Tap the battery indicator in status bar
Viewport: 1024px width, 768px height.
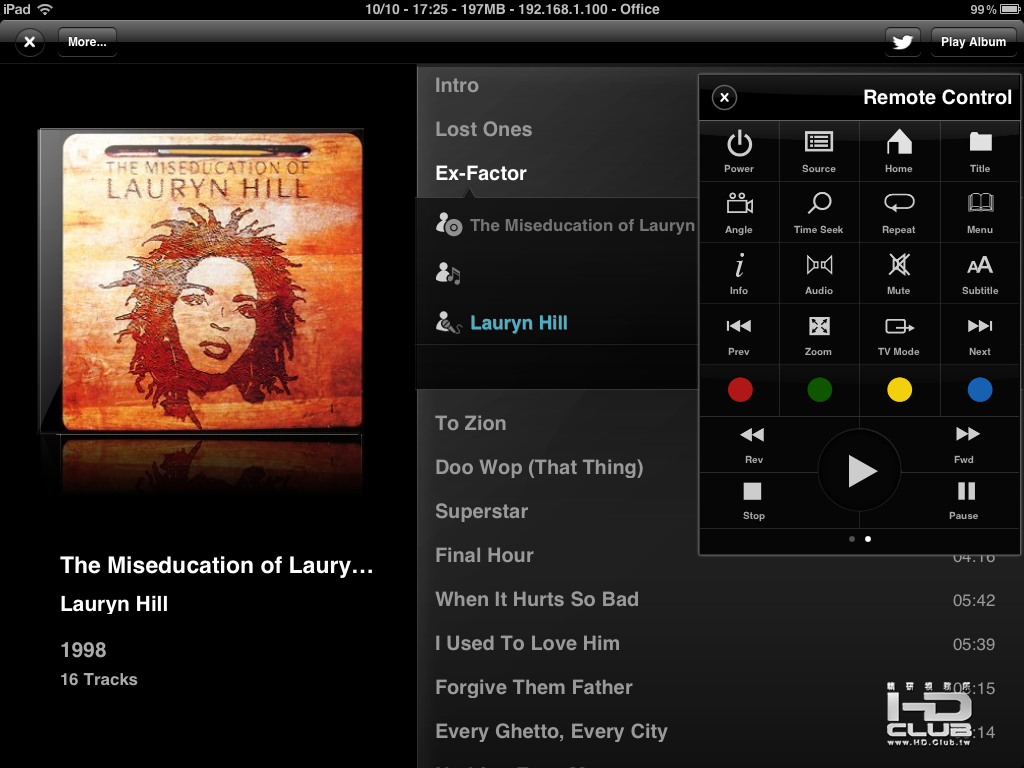click(x=1009, y=9)
